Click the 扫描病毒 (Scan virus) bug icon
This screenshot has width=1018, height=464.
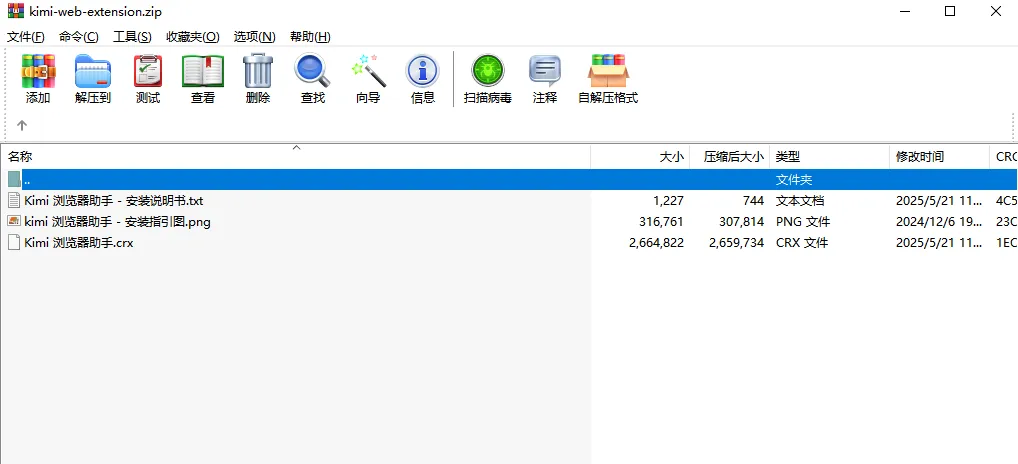click(x=488, y=71)
